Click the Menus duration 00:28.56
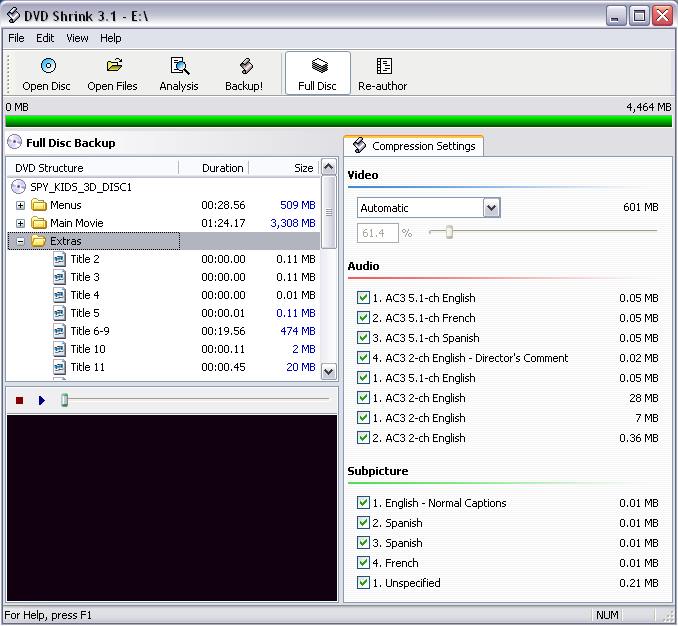 tap(223, 205)
